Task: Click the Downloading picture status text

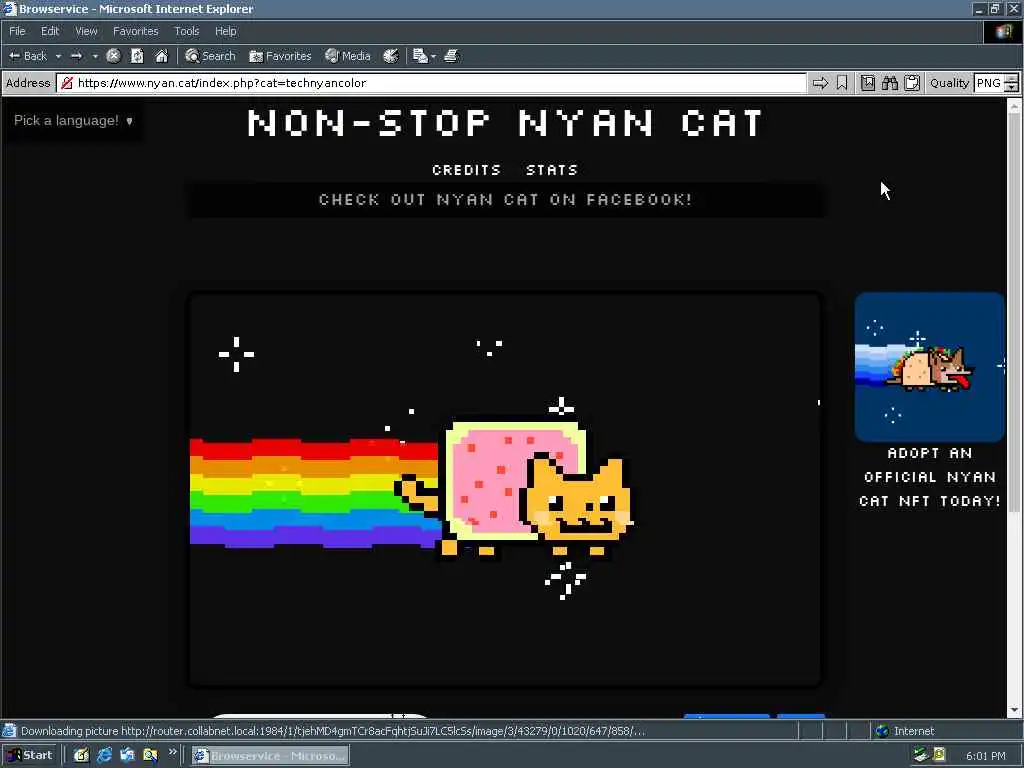Action: (x=332, y=731)
